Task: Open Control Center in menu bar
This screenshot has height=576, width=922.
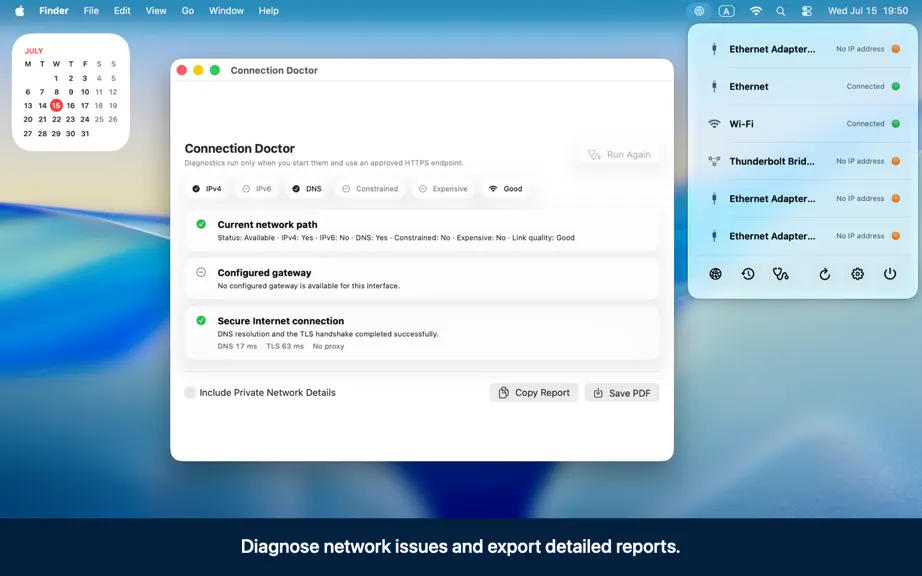Action: click(807, 11)
